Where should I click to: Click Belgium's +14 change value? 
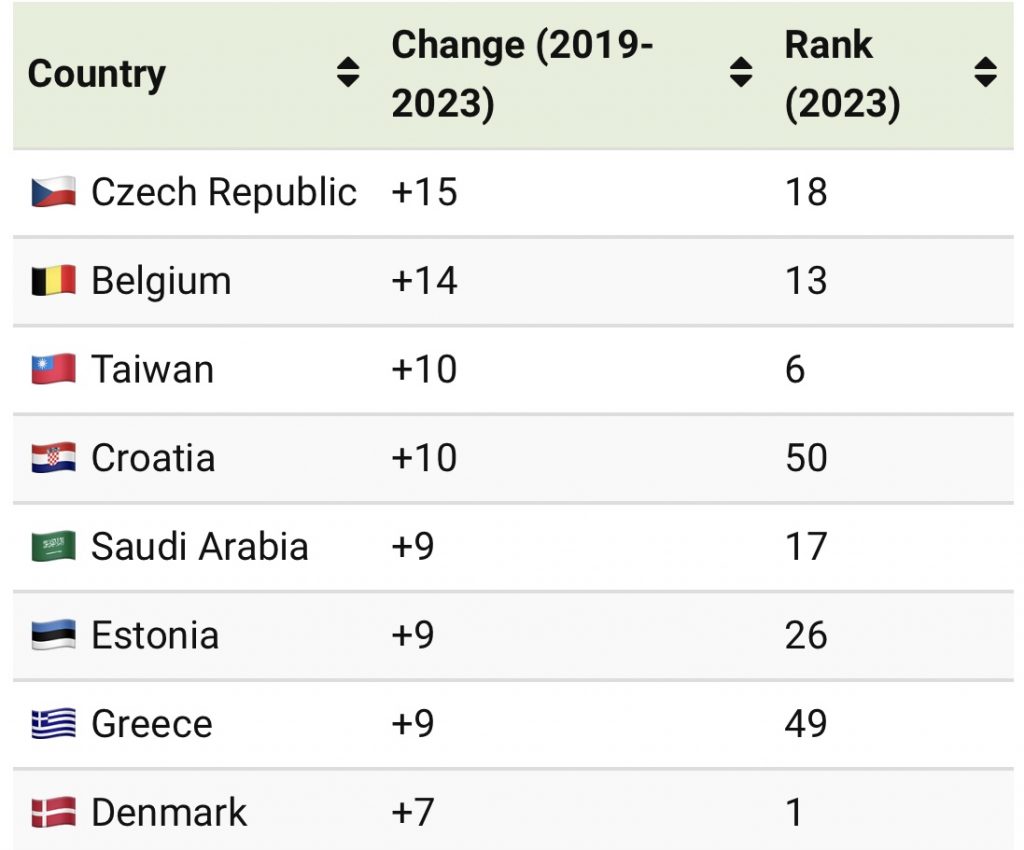(424, 281)
